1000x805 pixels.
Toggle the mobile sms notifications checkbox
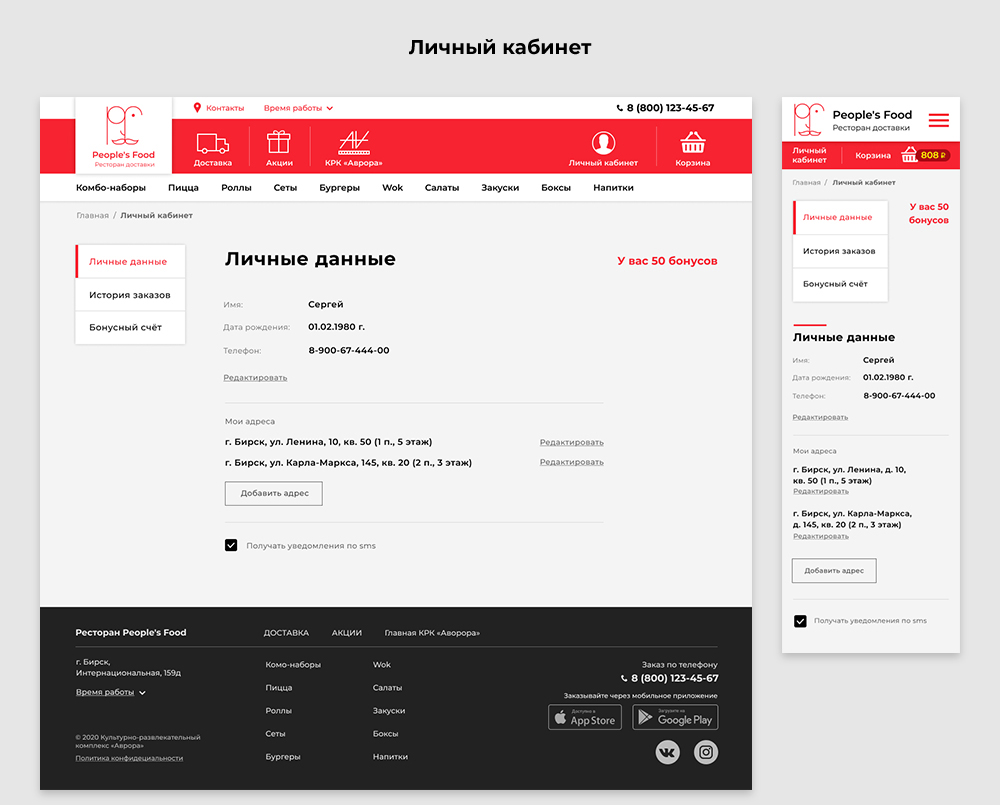click(x=800, y=621)
